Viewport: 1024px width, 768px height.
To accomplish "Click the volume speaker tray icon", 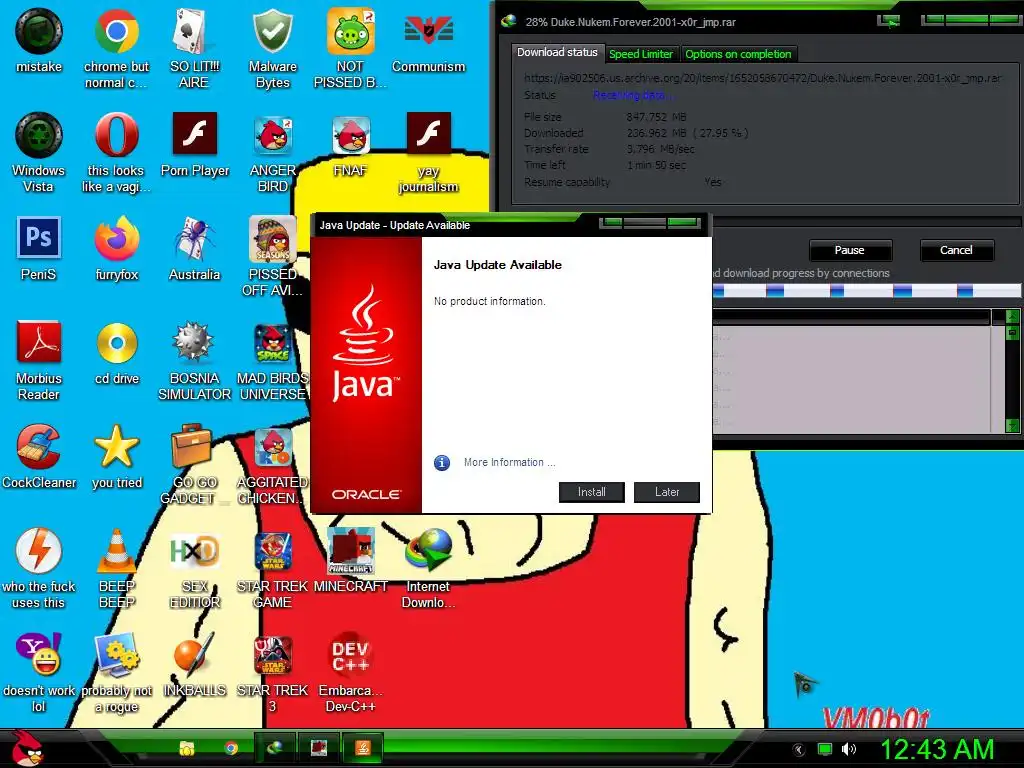I will 849,749.
